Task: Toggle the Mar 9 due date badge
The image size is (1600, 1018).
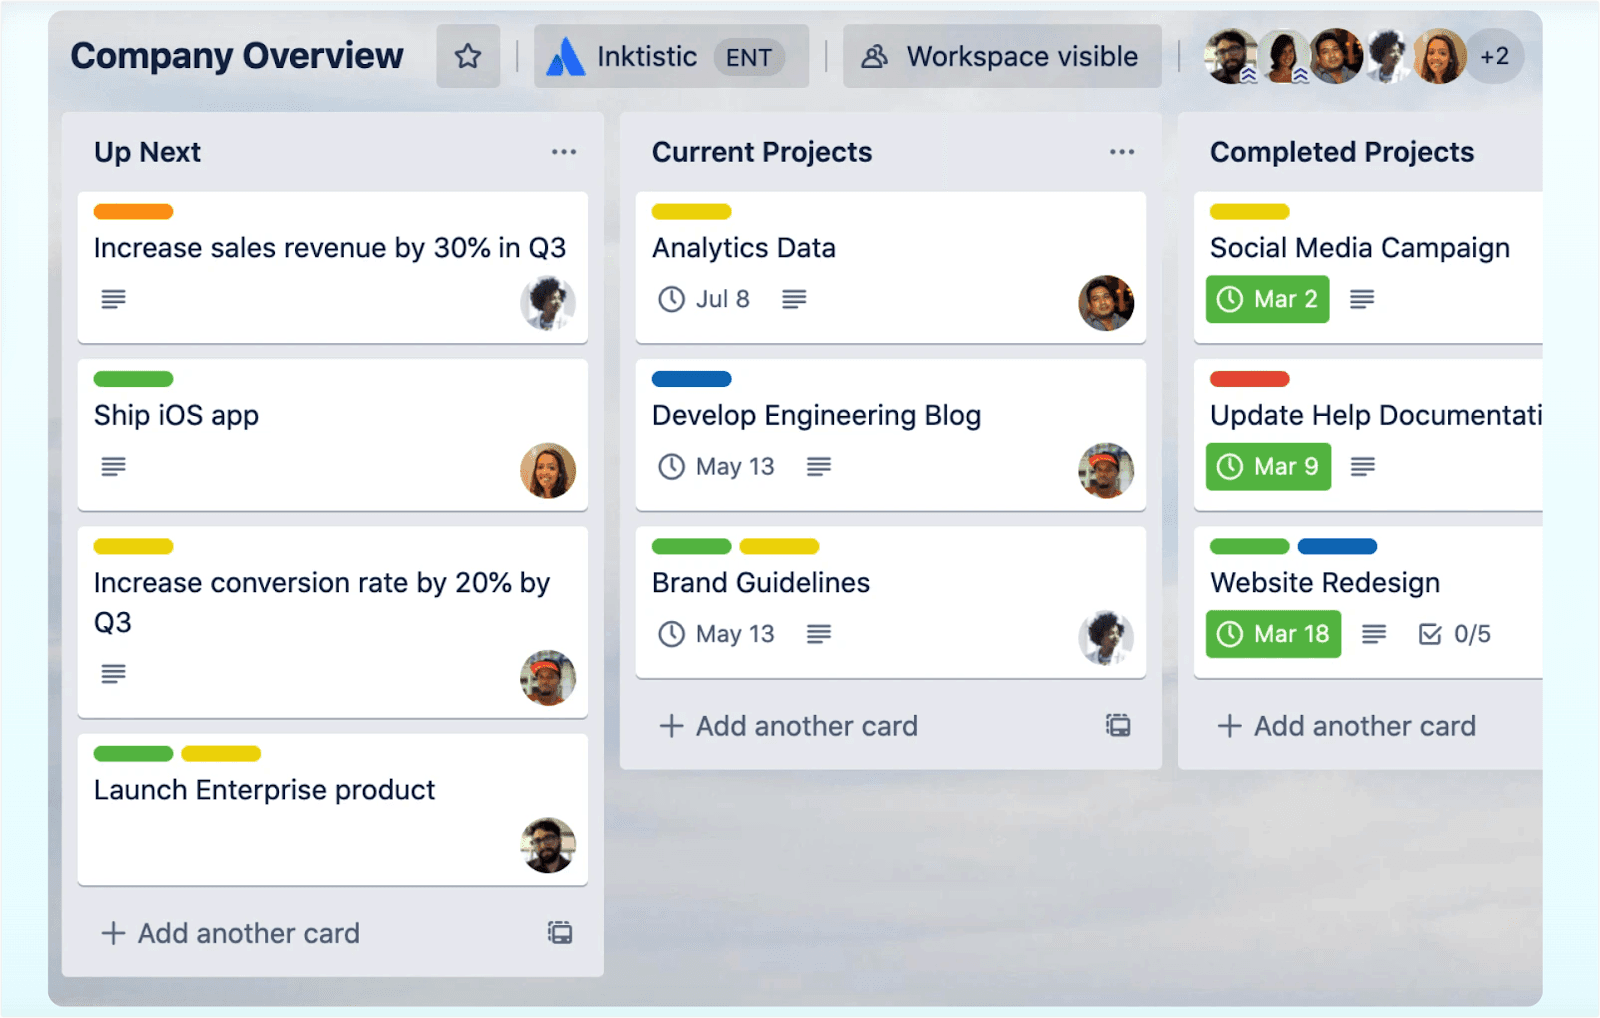Action: coord(1268,466)
